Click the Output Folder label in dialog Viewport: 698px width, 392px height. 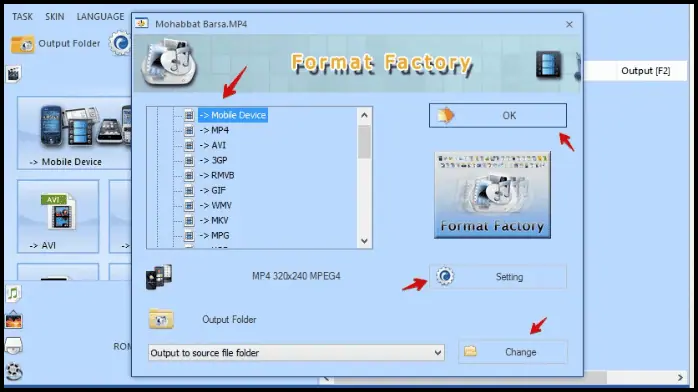pos(229,320)
